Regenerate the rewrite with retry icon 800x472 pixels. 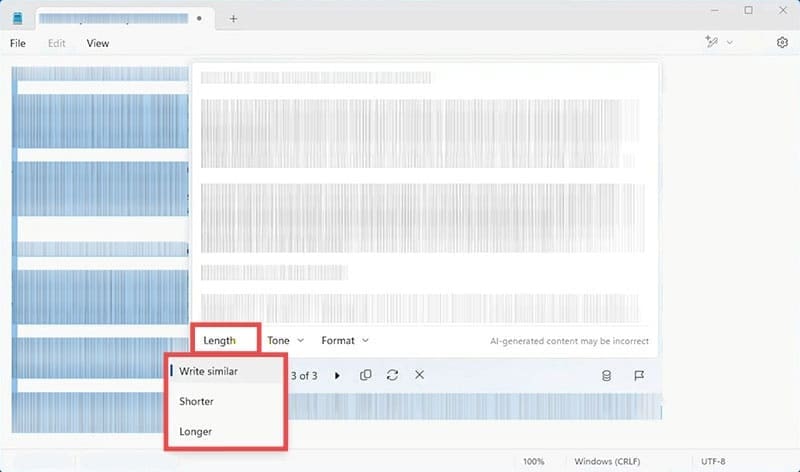click(x=392, y=375)
